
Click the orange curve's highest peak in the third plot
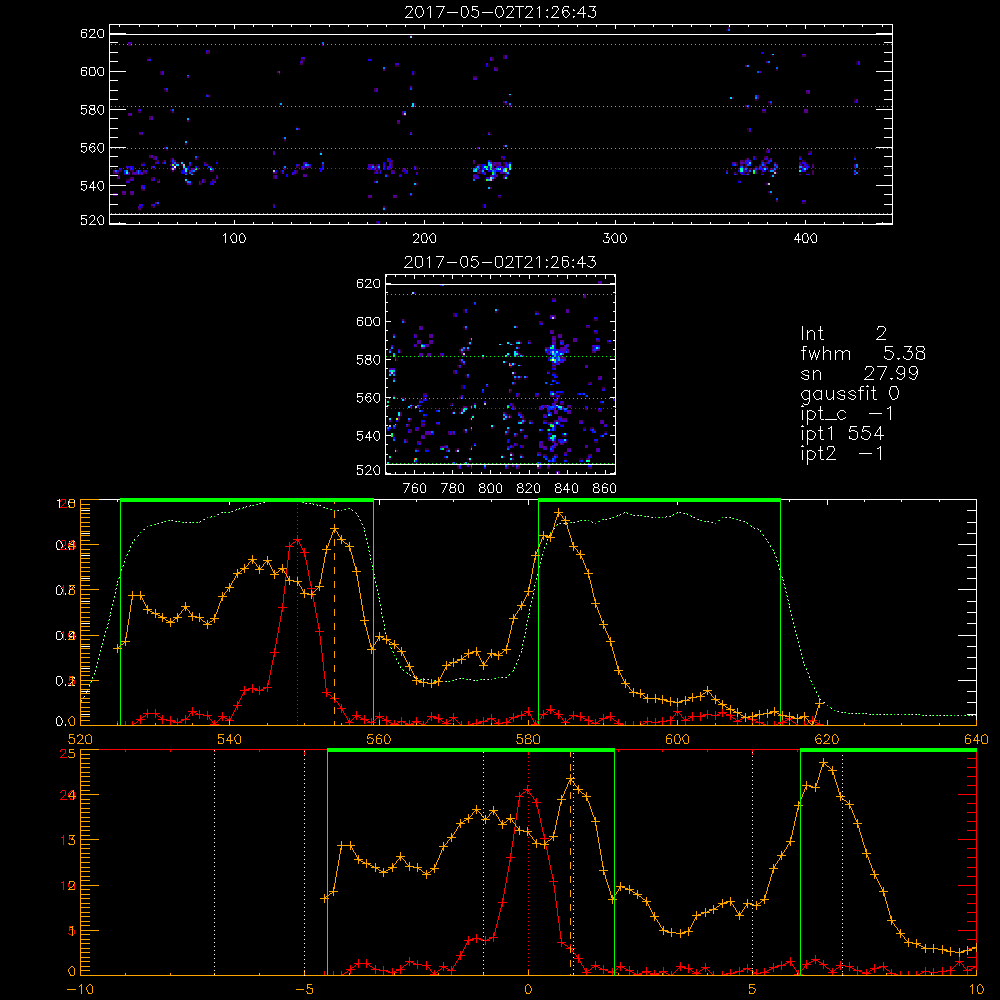coord(559,513)
